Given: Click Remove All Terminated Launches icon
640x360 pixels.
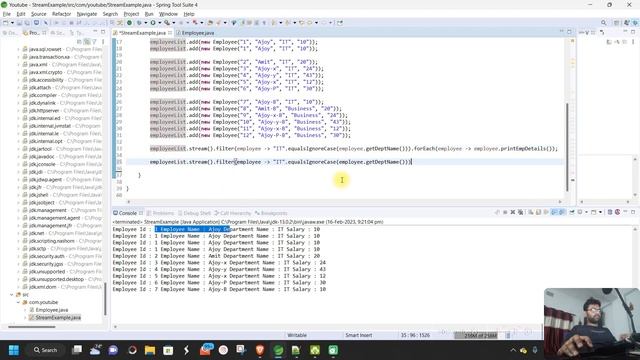Looking at the screenshot, I should click(x=520, y=212).
